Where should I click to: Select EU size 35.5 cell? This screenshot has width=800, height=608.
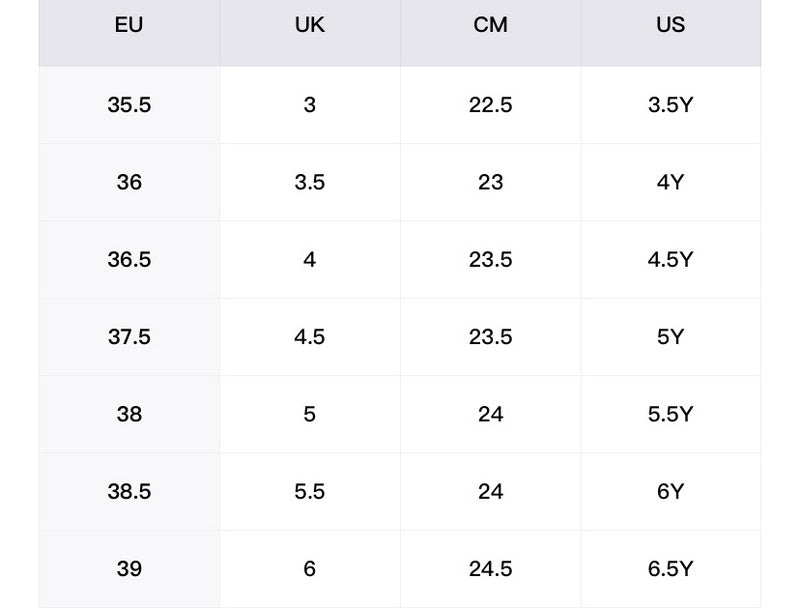(129, 105)
